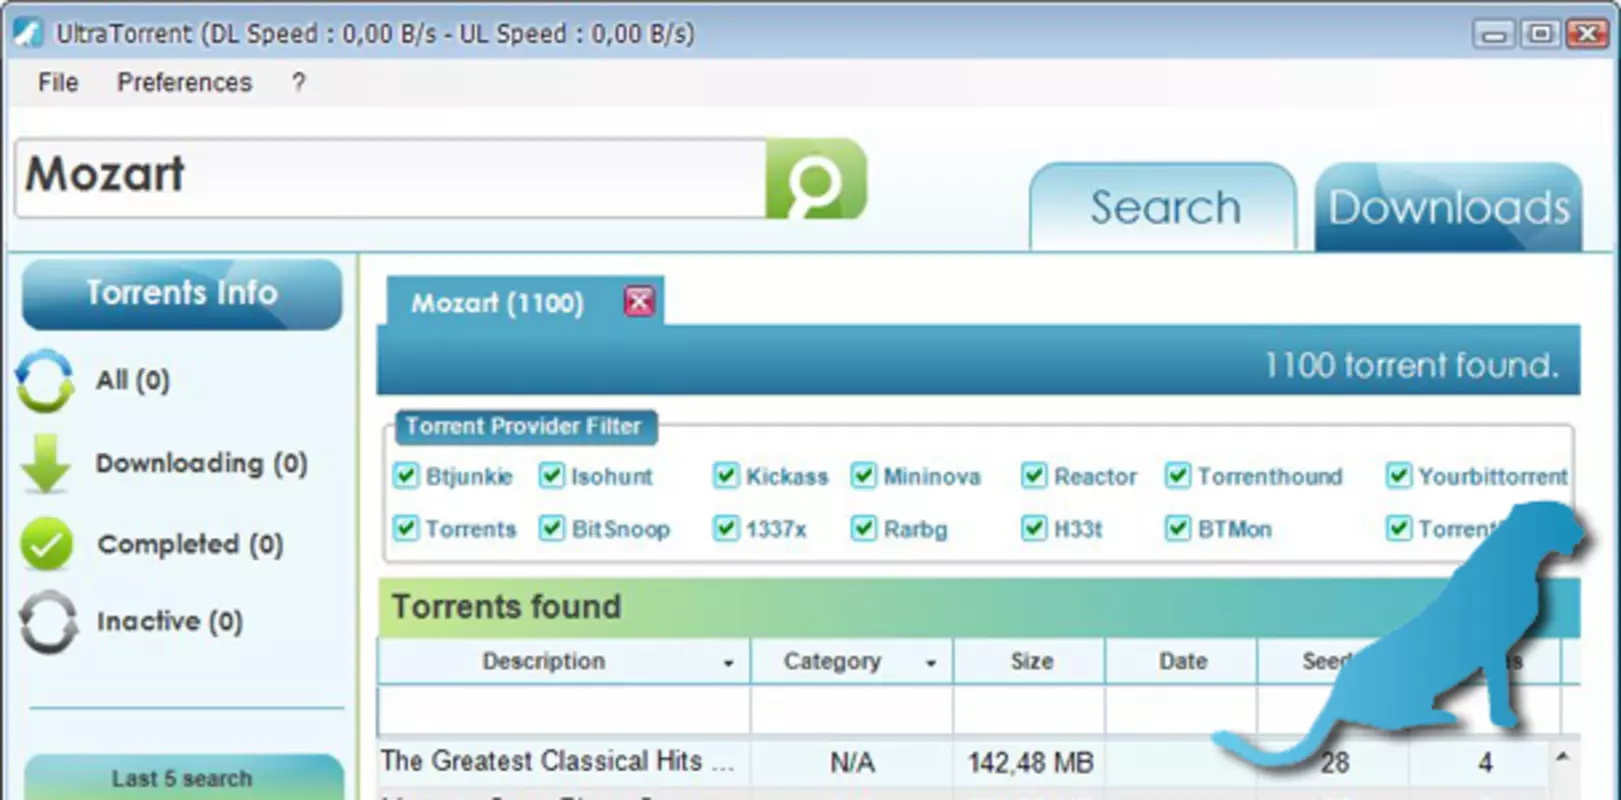This screenshot has height=800, width=1621.
Task: Disable the Torrenthound provider checkbox
Action: tap(1178, 475)
